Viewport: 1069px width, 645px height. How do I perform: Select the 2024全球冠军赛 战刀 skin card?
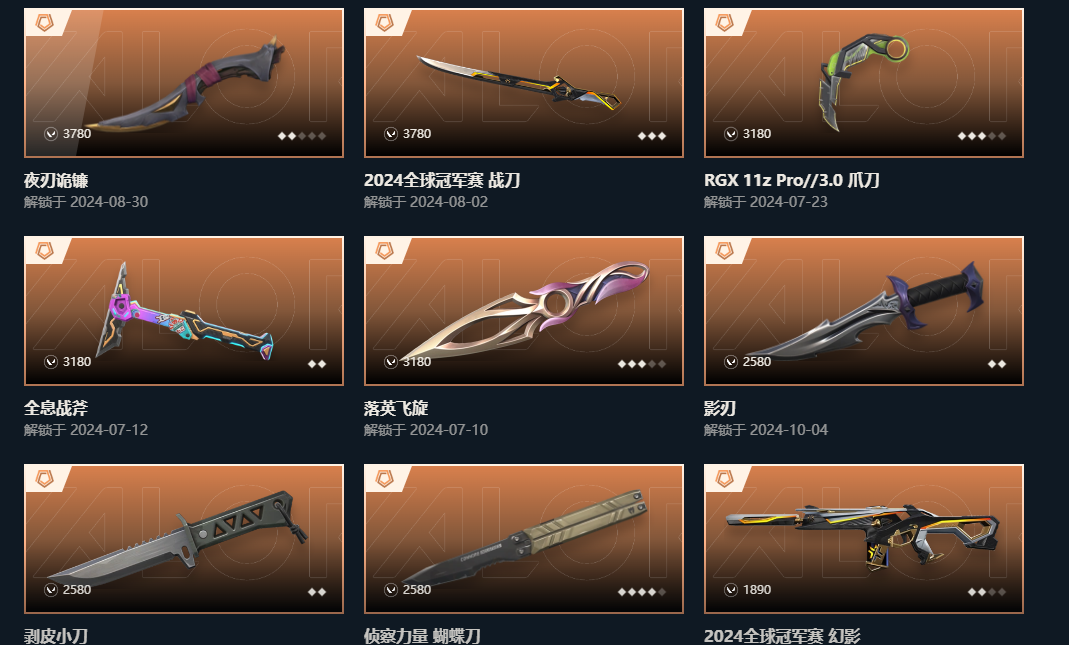[524, 83]
